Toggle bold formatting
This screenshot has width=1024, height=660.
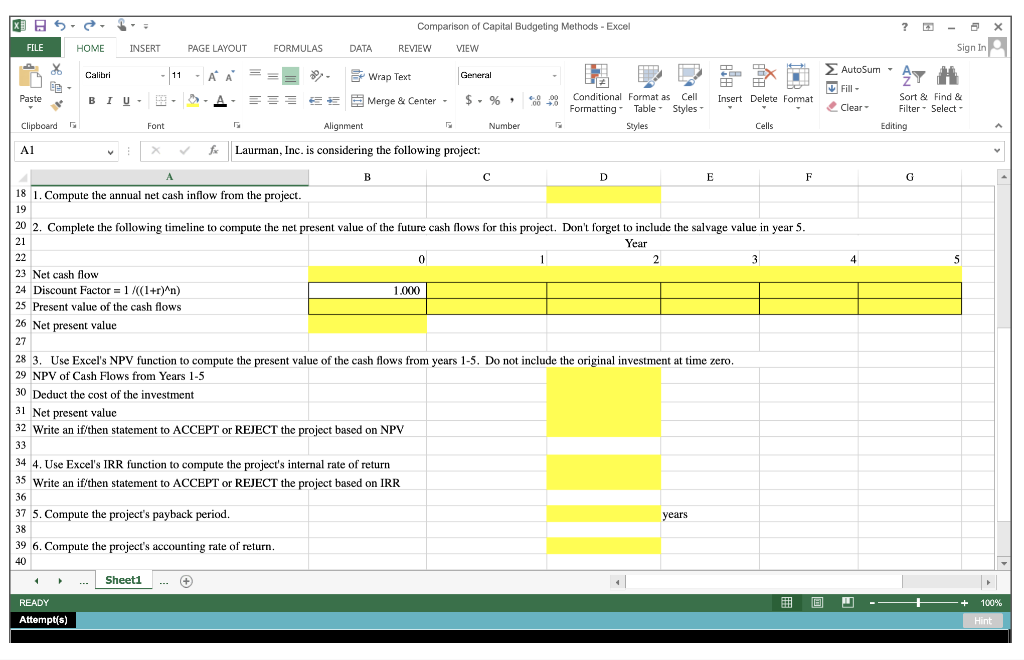pos(90,102)
